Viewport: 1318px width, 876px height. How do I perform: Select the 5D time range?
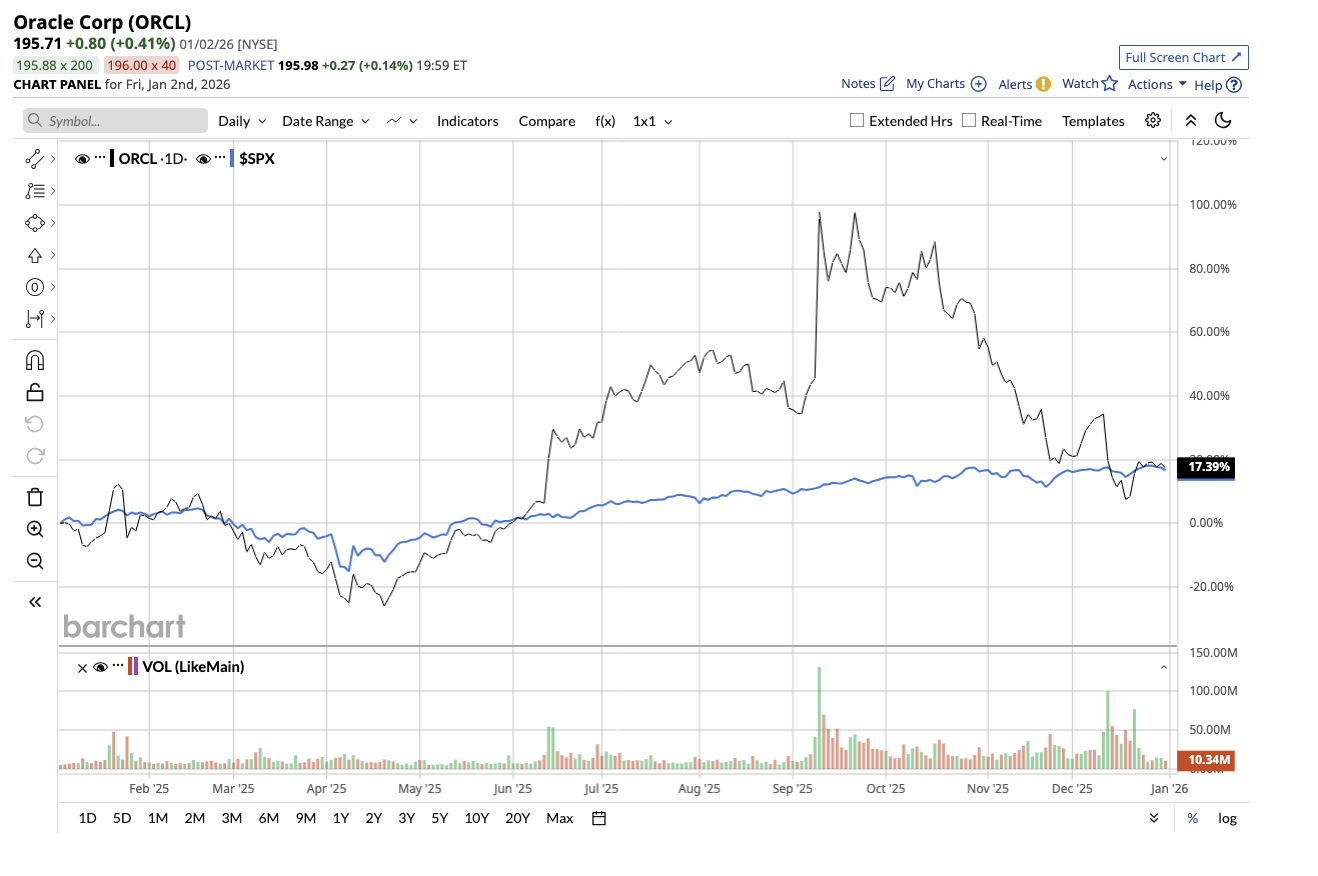122,818
